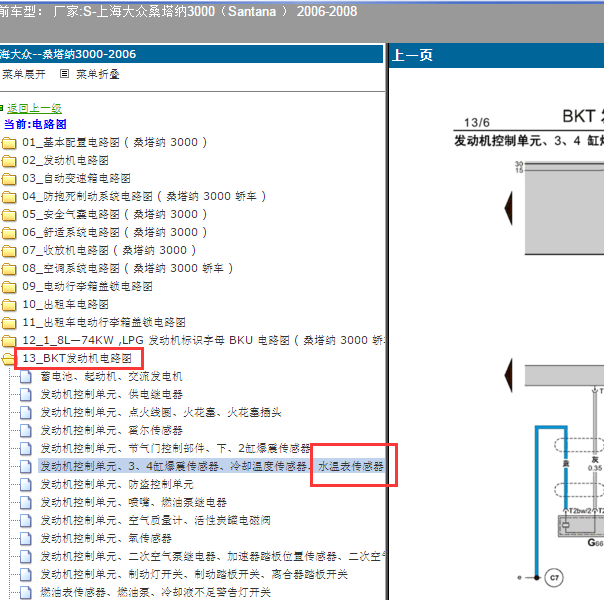The image size is (604, 600).
Task: Expand 07_收放机电路图 entry
Action: click(109, 251)
